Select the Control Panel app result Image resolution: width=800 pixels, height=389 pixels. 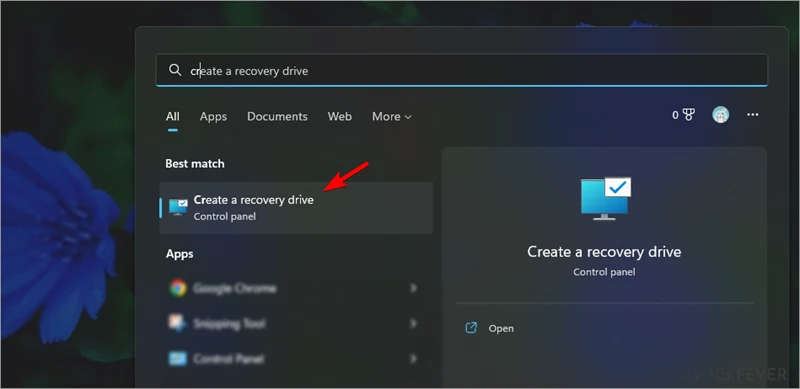pos(296,359)
